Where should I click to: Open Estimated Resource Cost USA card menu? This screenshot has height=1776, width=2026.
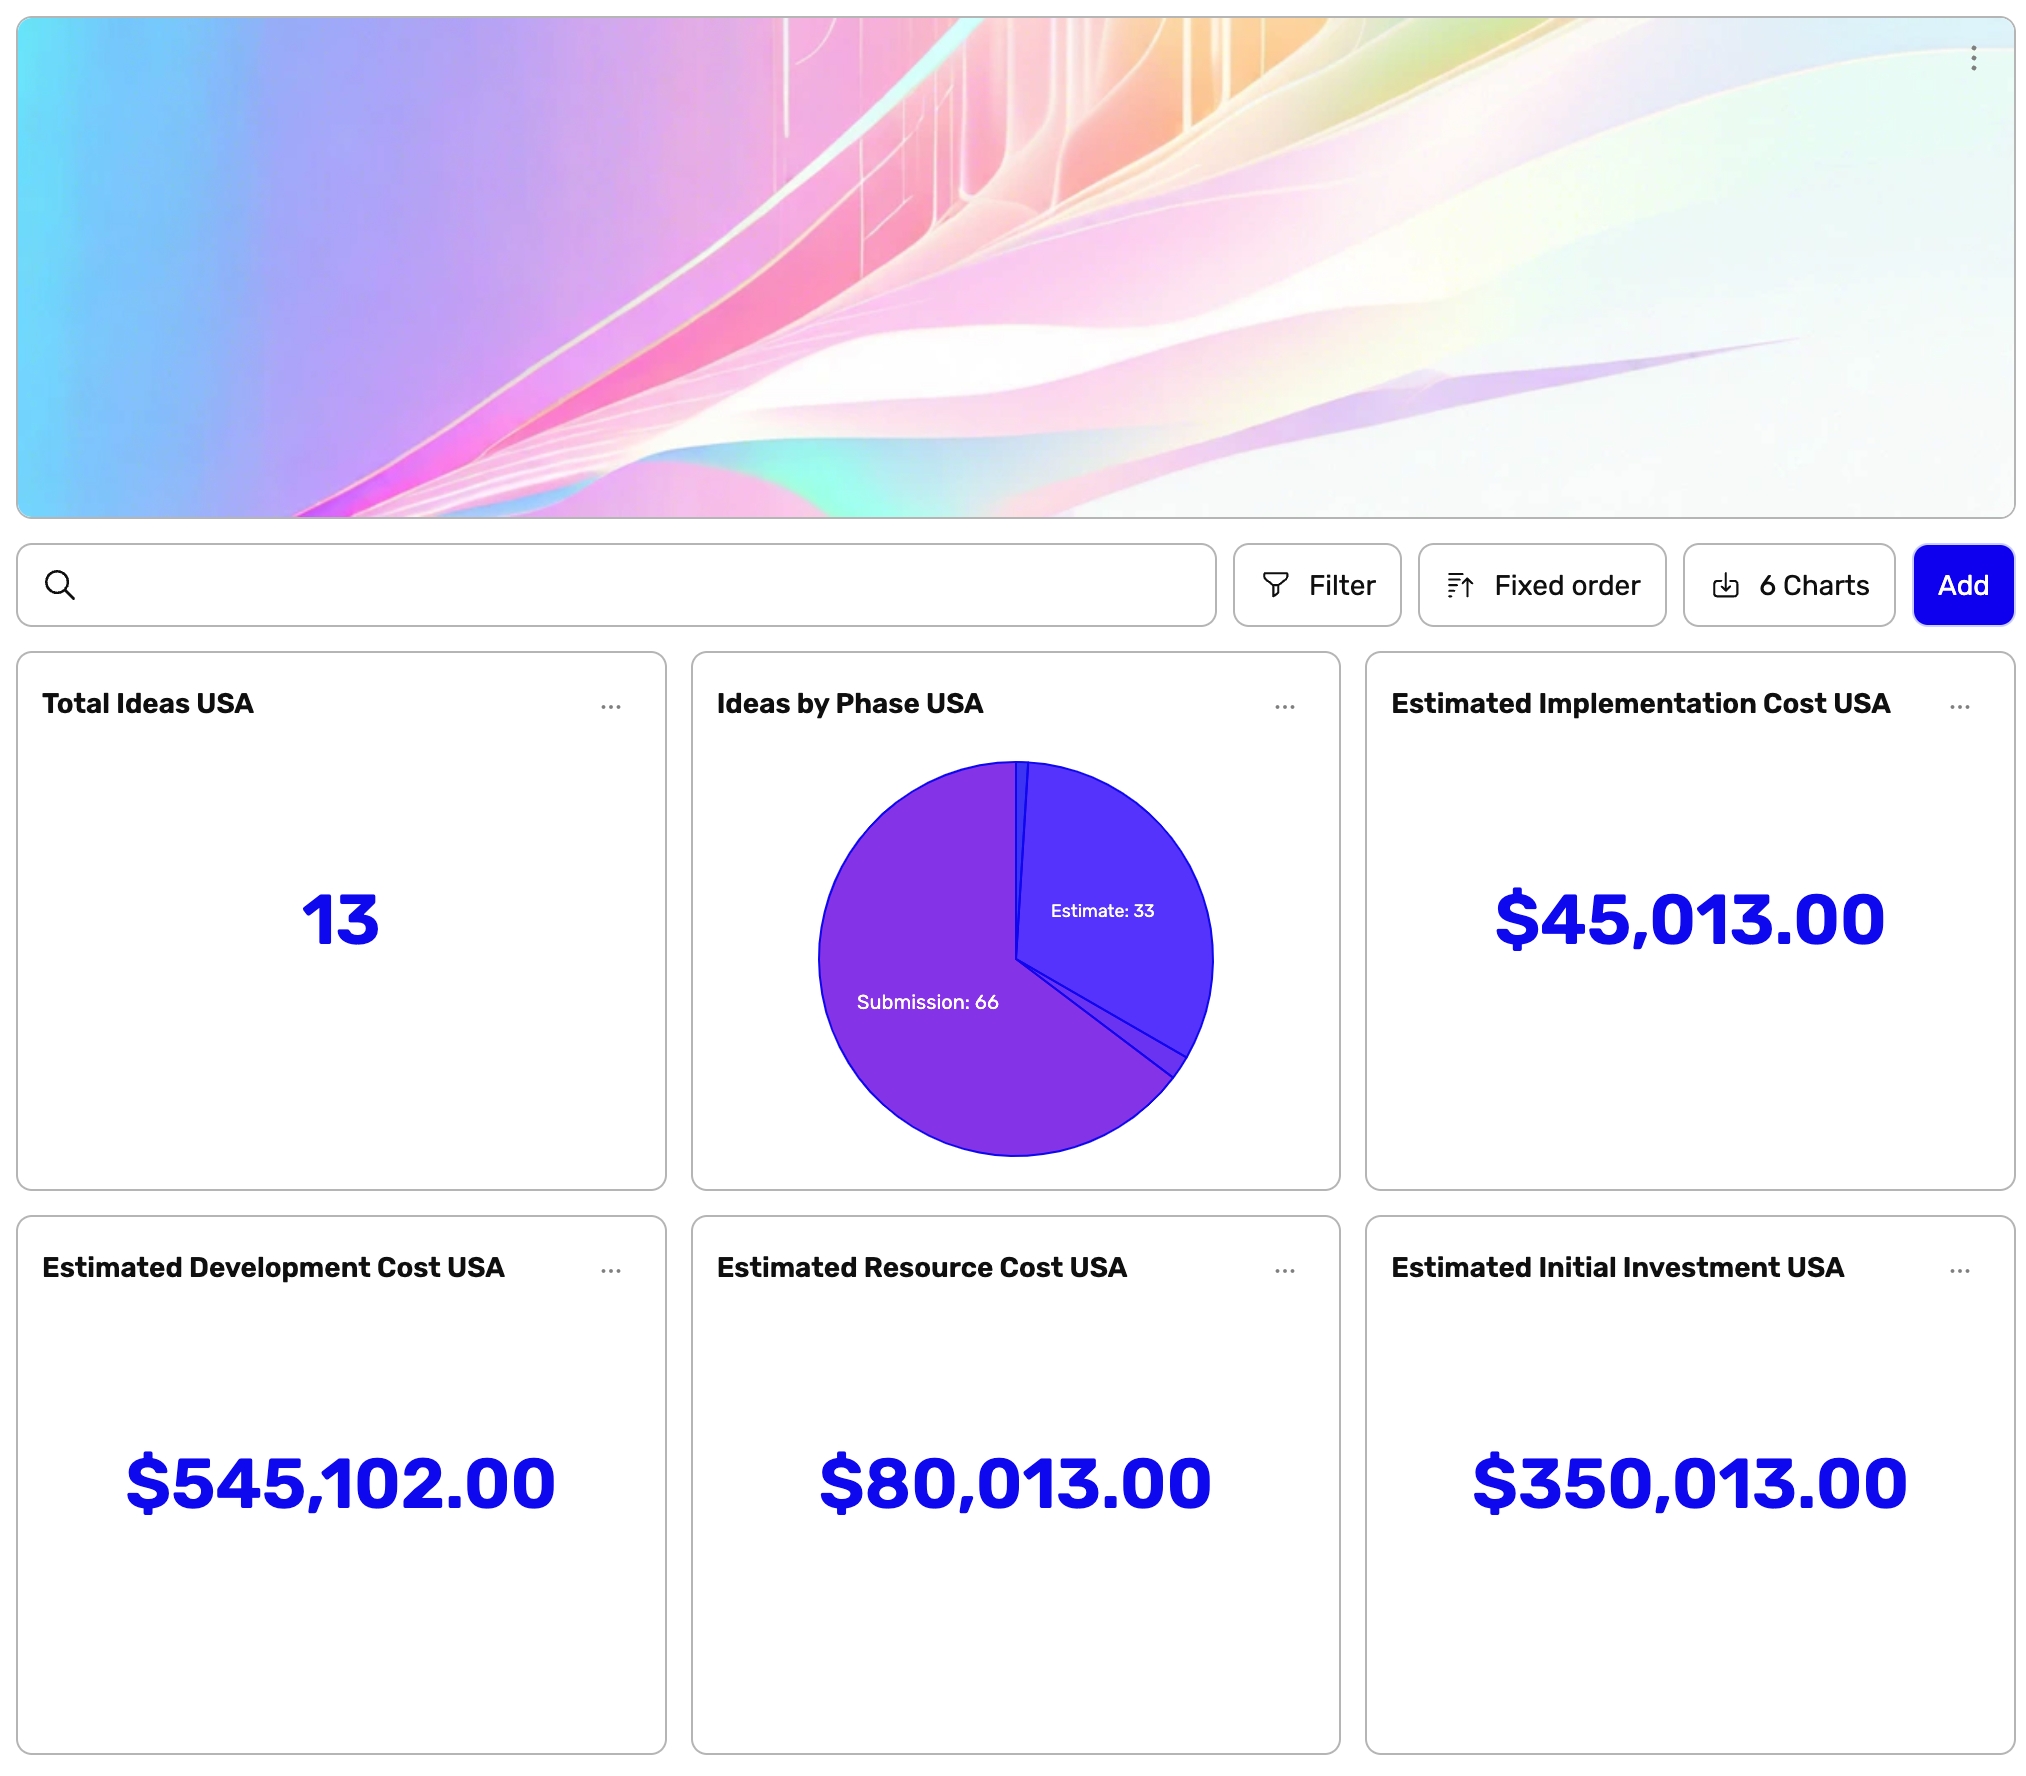(x=1285, y=1271)
